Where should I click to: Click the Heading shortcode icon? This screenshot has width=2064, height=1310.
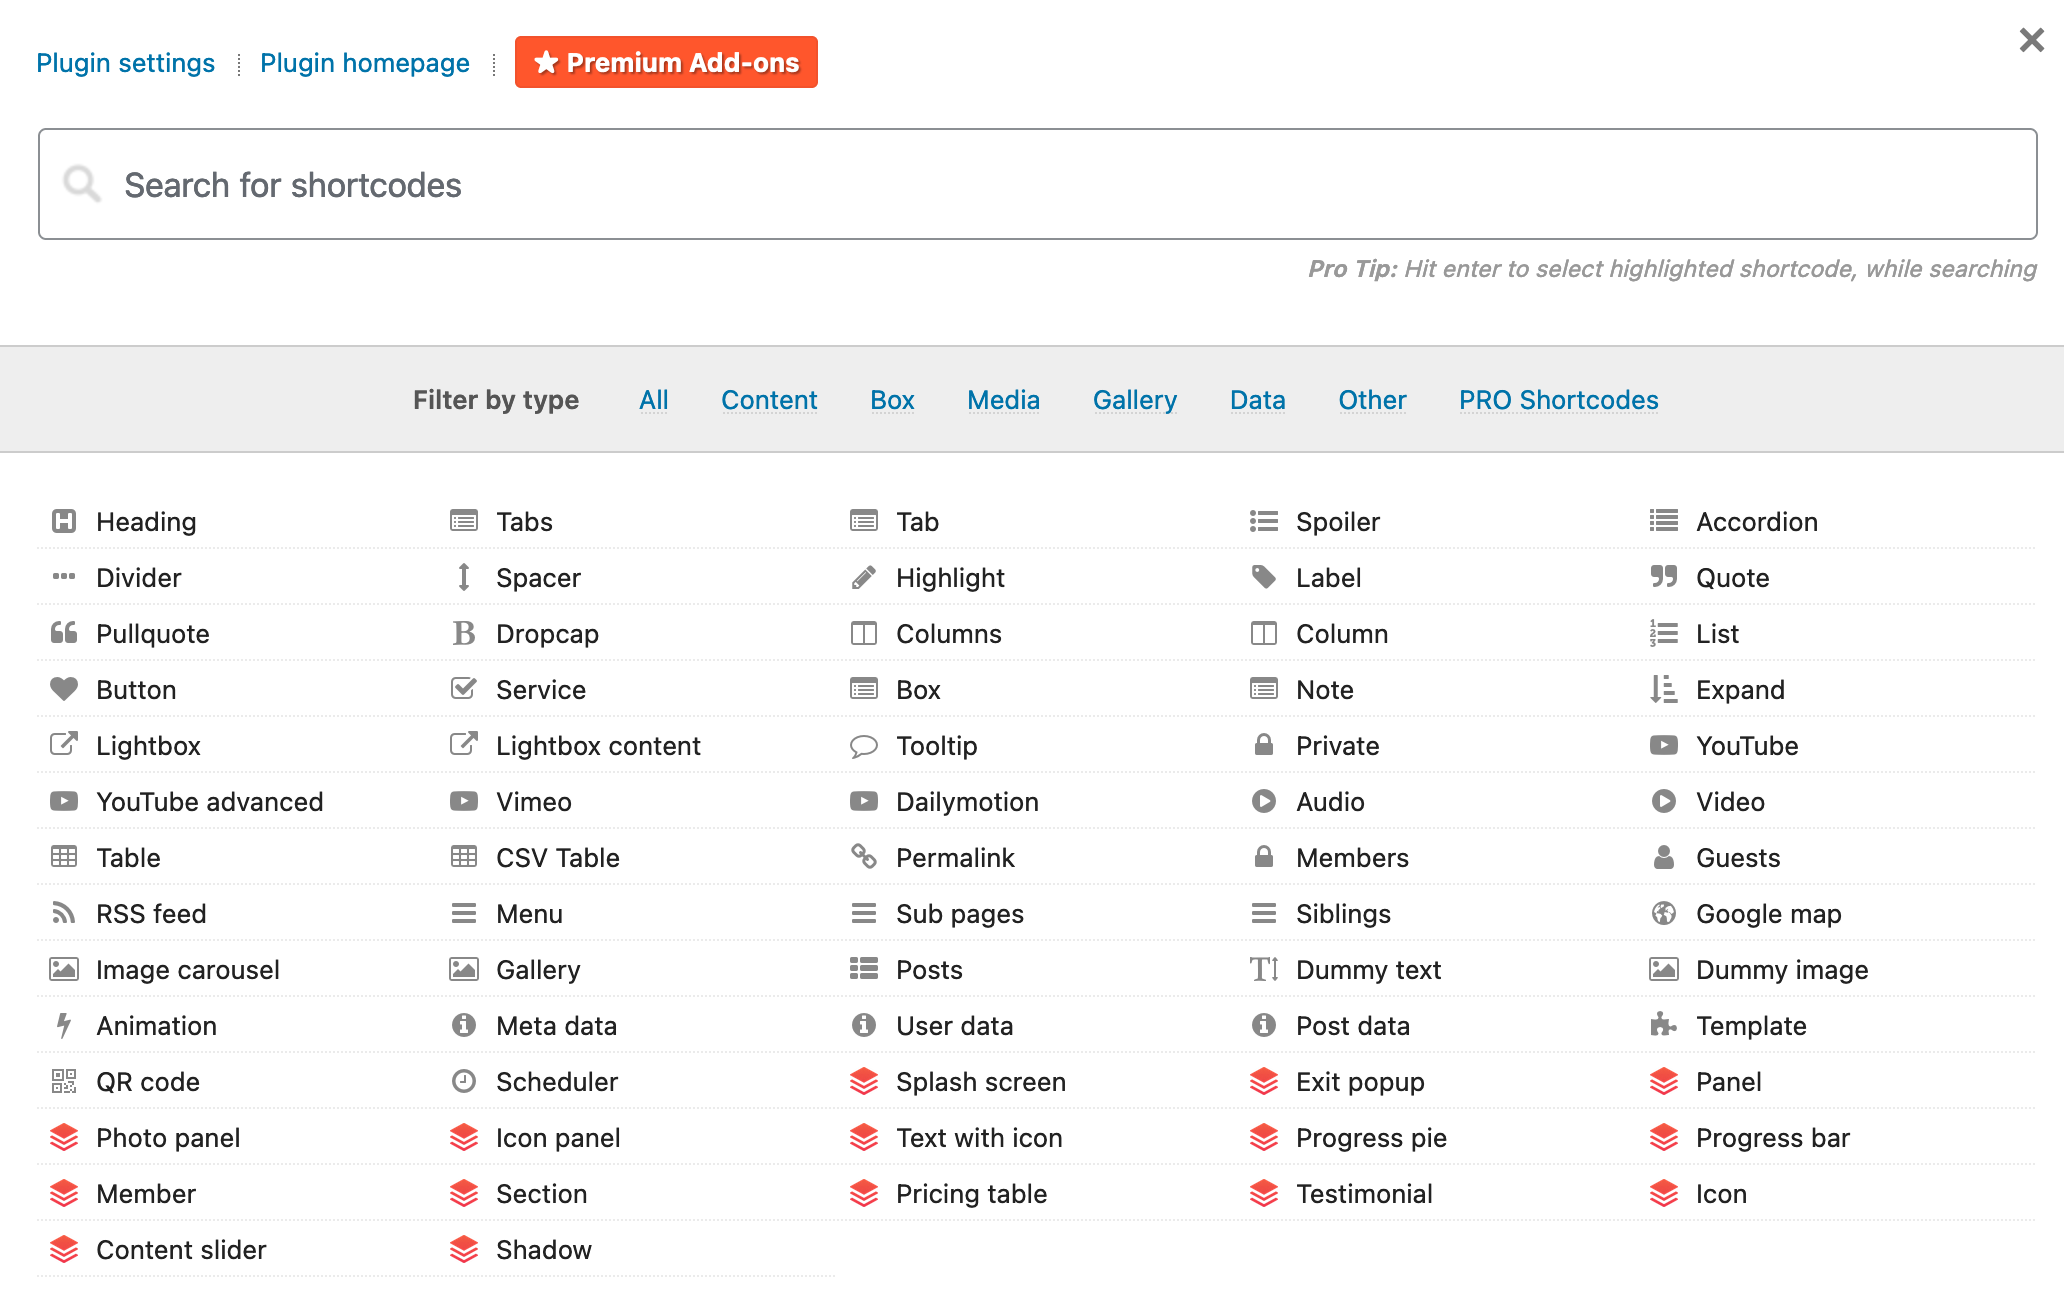click(x=64, y=521)
